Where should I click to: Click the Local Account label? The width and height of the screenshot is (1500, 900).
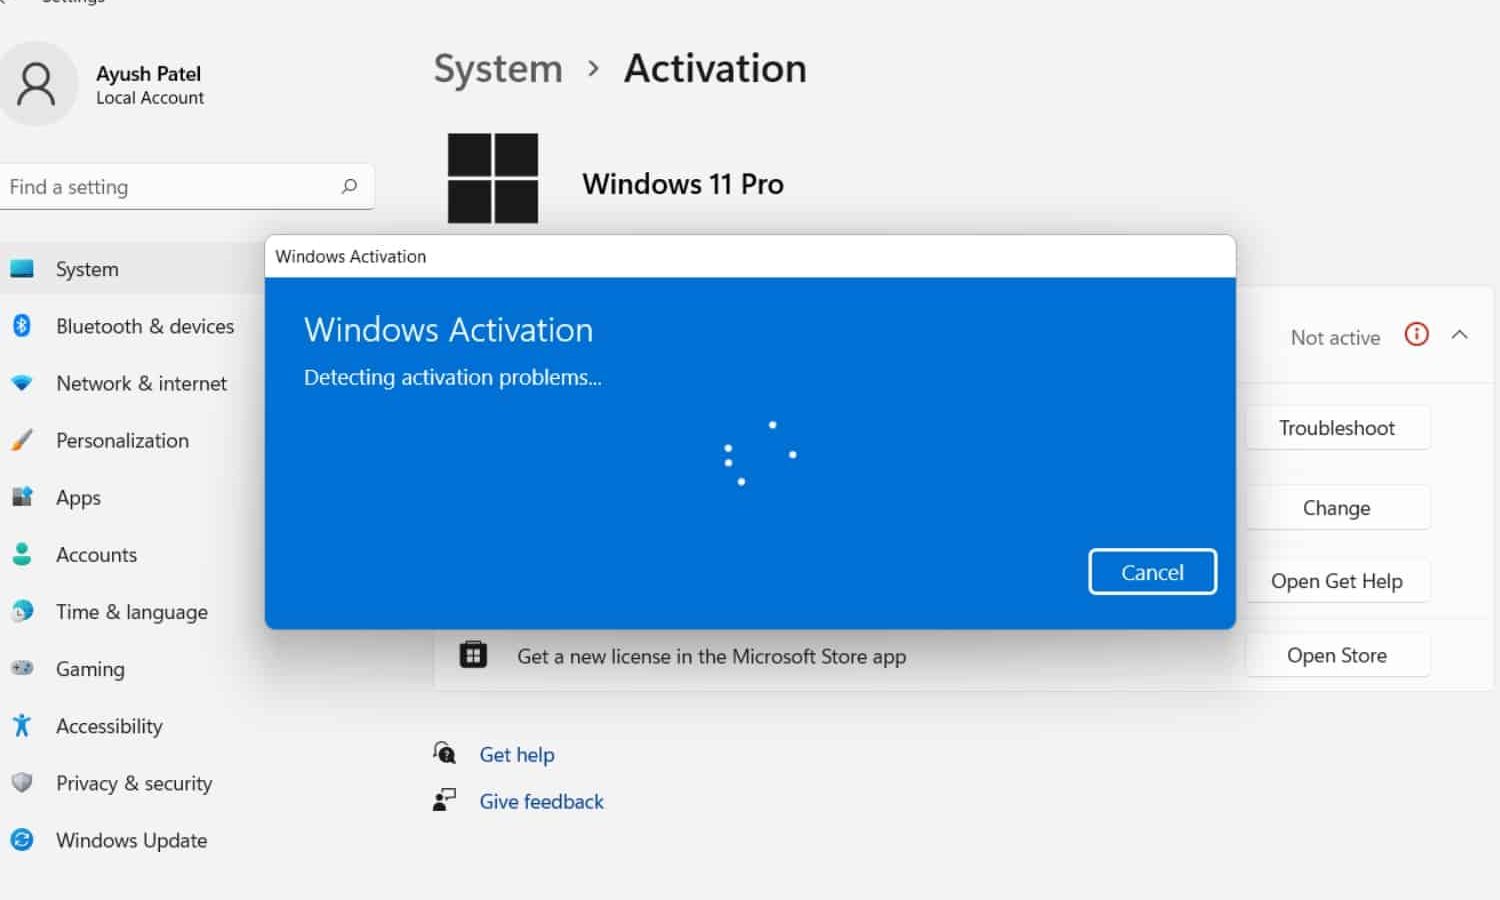click(150, 98)
